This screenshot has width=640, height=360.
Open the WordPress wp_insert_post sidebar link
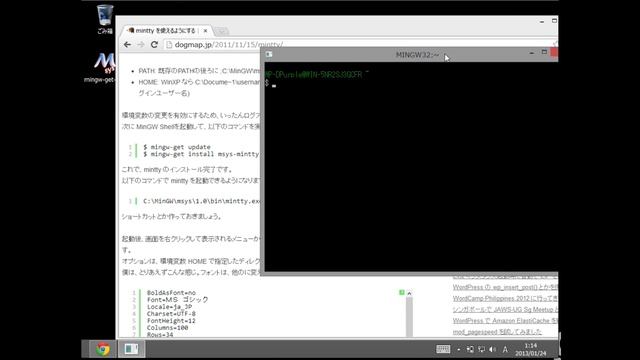click(x=505, y=287)
